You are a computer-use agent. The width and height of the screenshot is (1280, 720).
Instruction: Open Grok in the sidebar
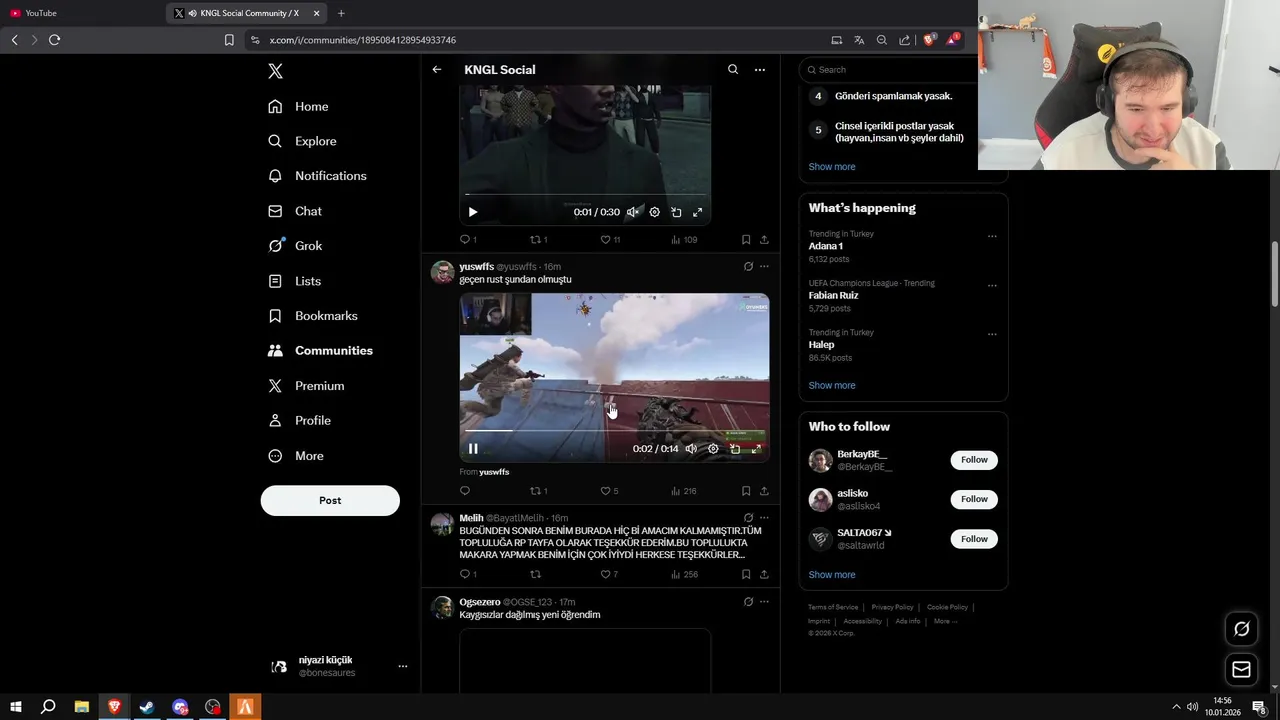coord(295,246)
